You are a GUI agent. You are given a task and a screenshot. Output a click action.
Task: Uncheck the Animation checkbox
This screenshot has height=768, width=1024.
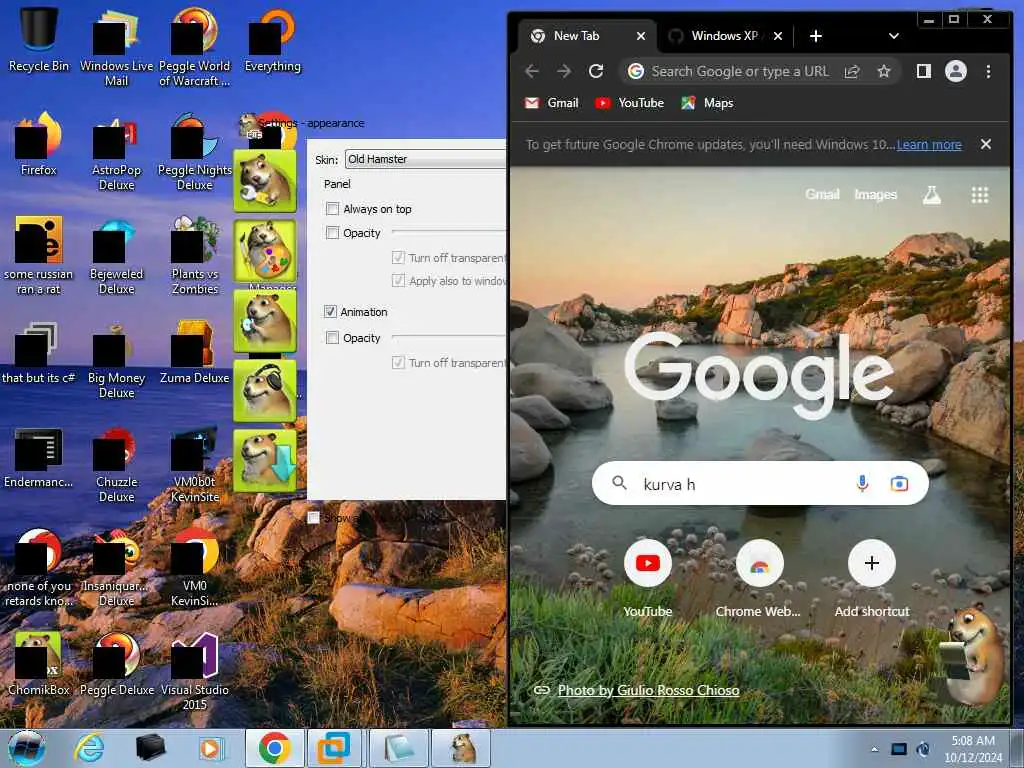pos(330,312)
